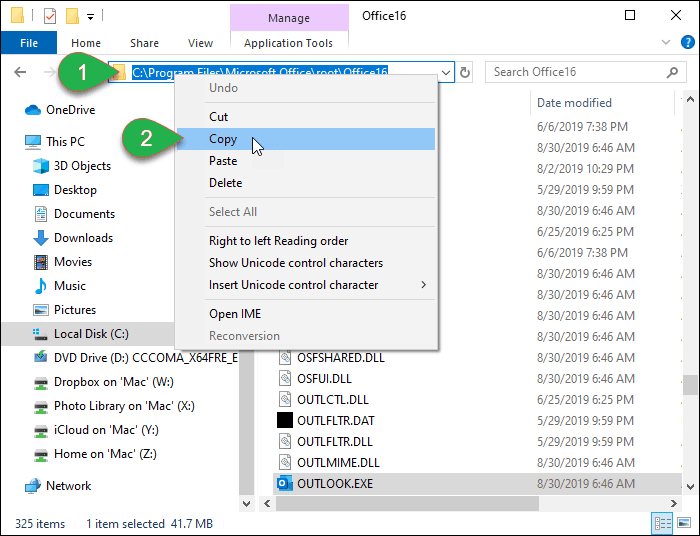Viewport: 700px width, 536px height.
Task: Click the Downloads arrow icon
Action: coord(41,238)
